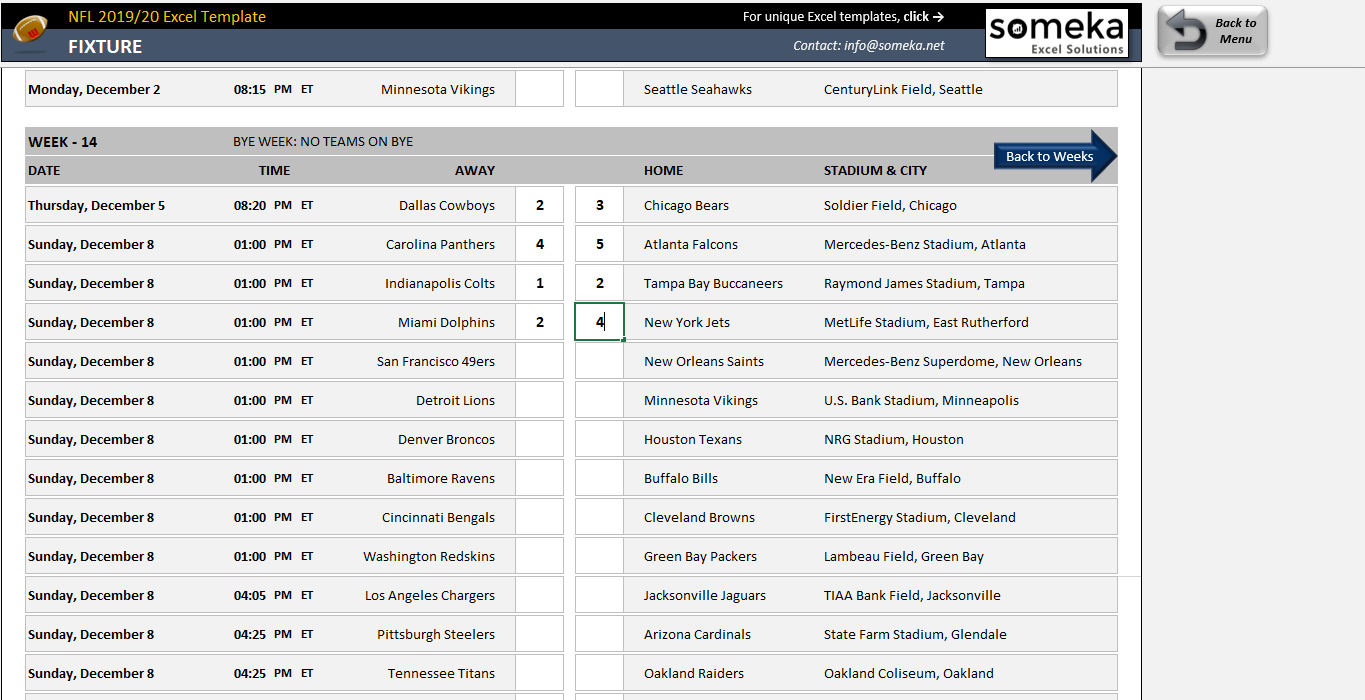Select the Chicago Bears home score cell

pos(600,205)
